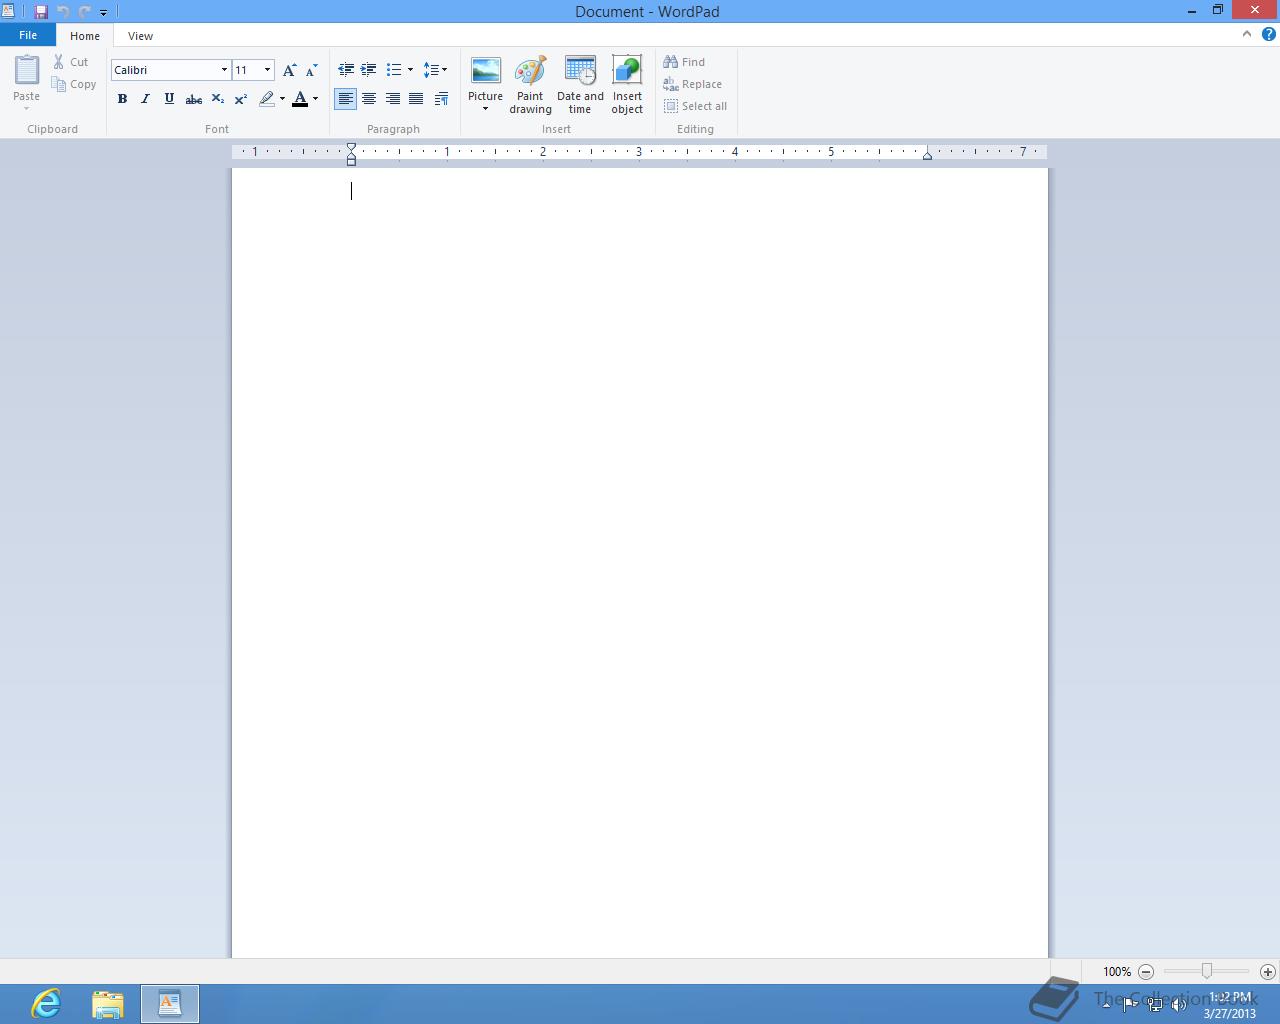Insert the date and time
This screenshot has height=1024, width=1280.
click(x=579, y=85)
